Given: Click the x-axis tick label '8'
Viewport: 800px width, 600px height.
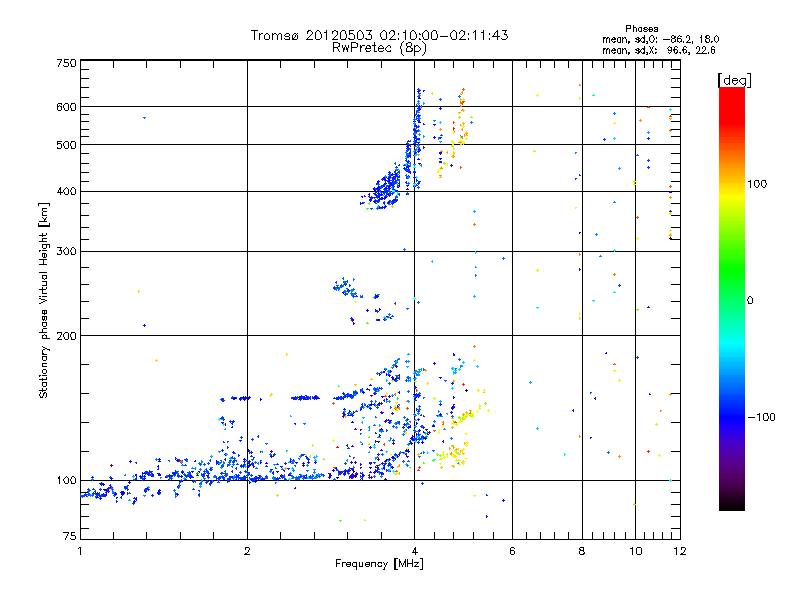Looking at the screenshot, I should (582, 551).
